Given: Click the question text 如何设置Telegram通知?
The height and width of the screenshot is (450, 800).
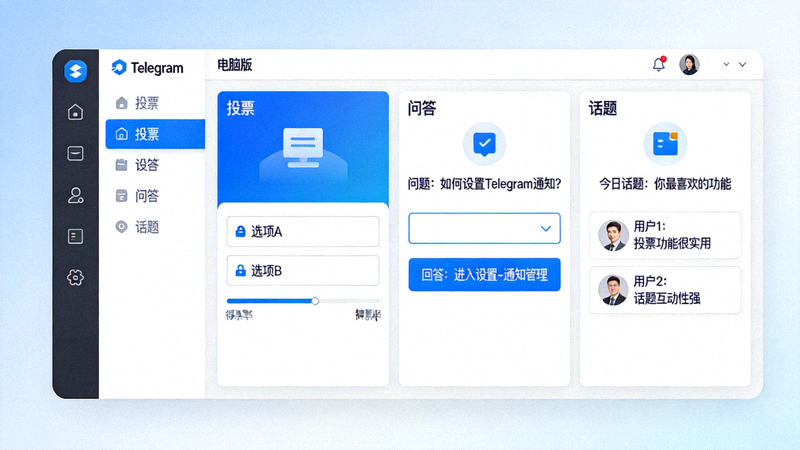Looking at the screenshot, I should point(501,184).
